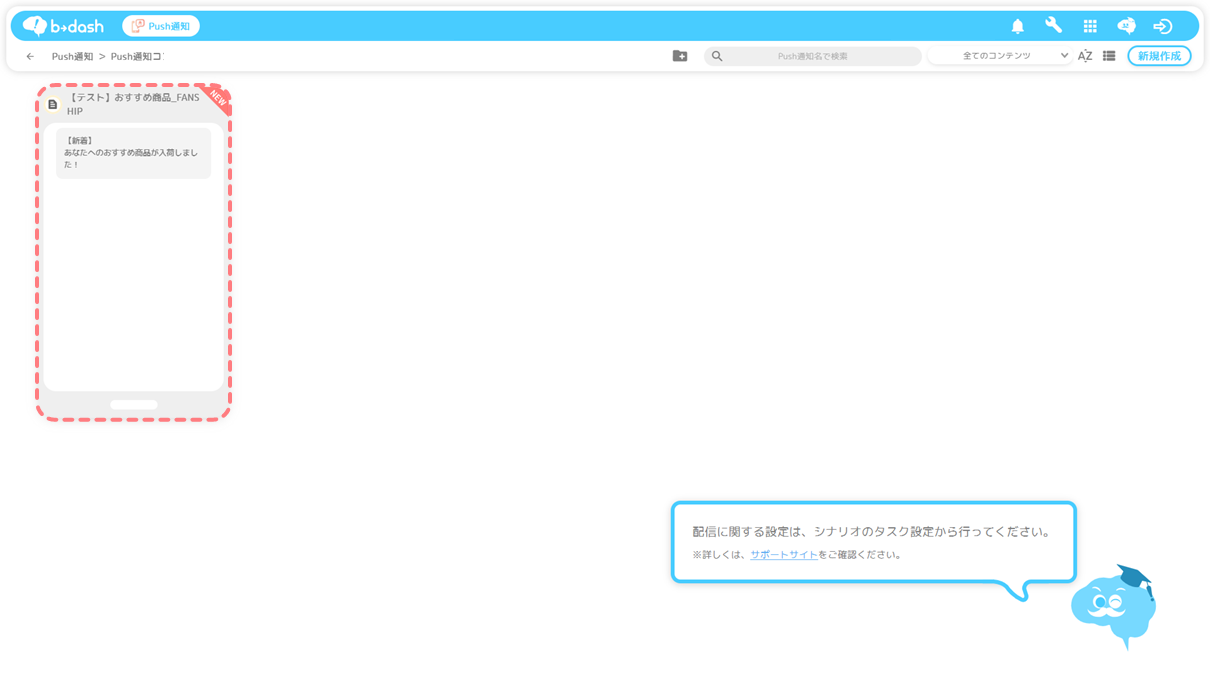
Task: Switch to list view
Action: 1109,56
